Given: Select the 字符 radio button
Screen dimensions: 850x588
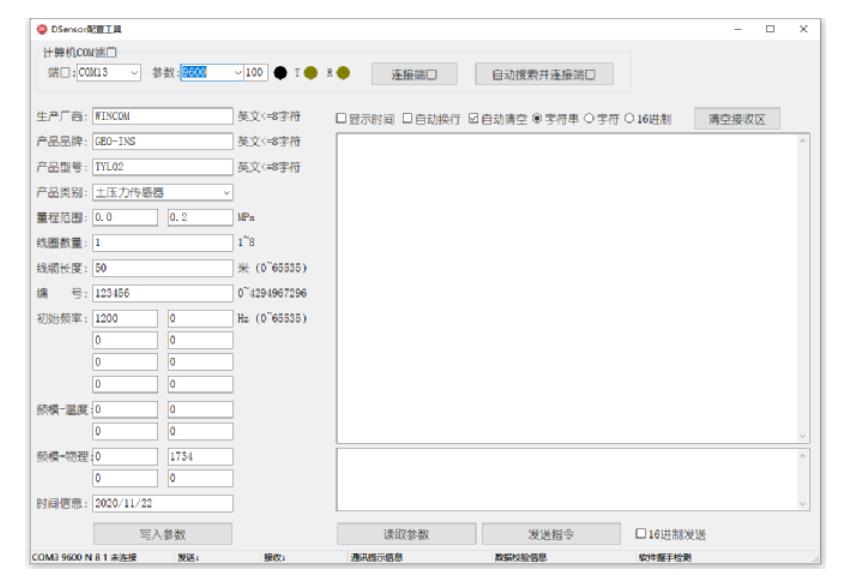Looking at the screenshot, I should click(x=589, y=118).
